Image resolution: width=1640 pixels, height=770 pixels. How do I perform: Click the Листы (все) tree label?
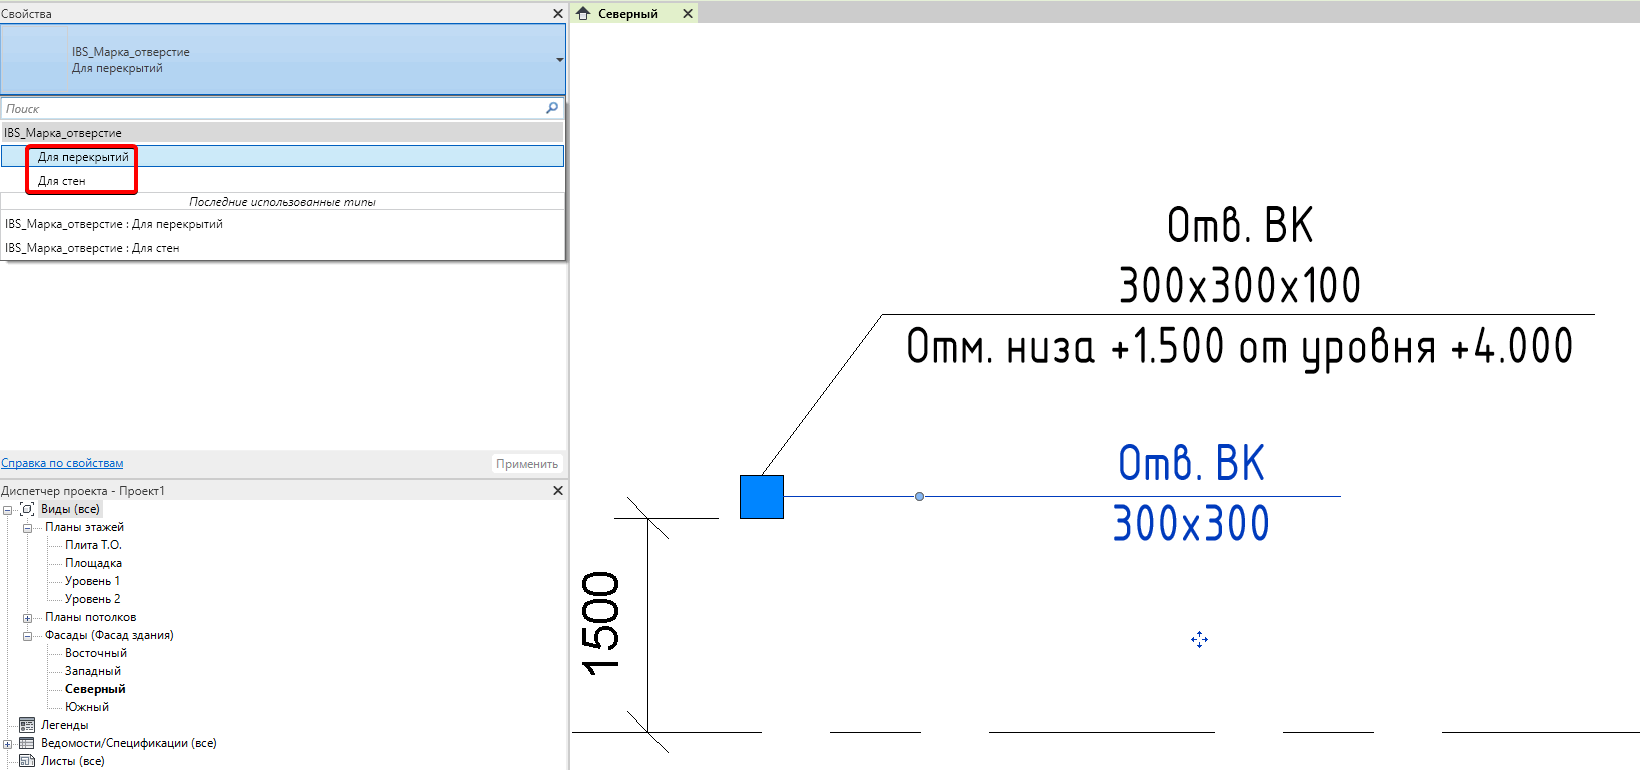click(72, 761)
